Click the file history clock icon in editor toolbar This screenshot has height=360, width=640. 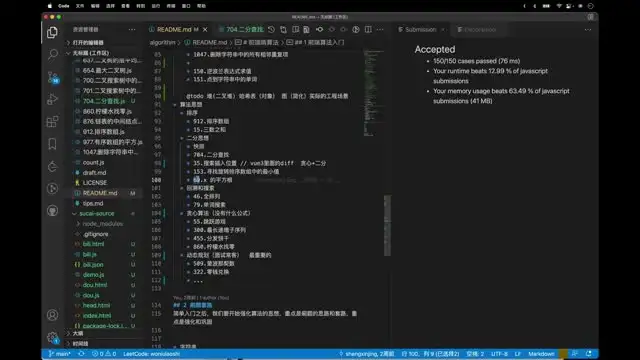[271, 29]
